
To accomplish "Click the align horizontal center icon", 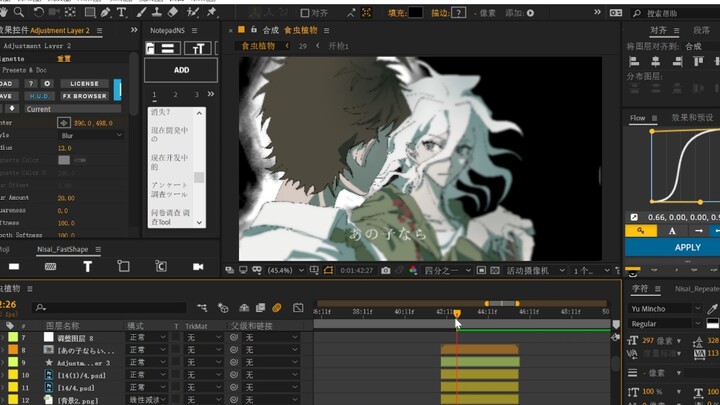I will [x=656, y=61].
